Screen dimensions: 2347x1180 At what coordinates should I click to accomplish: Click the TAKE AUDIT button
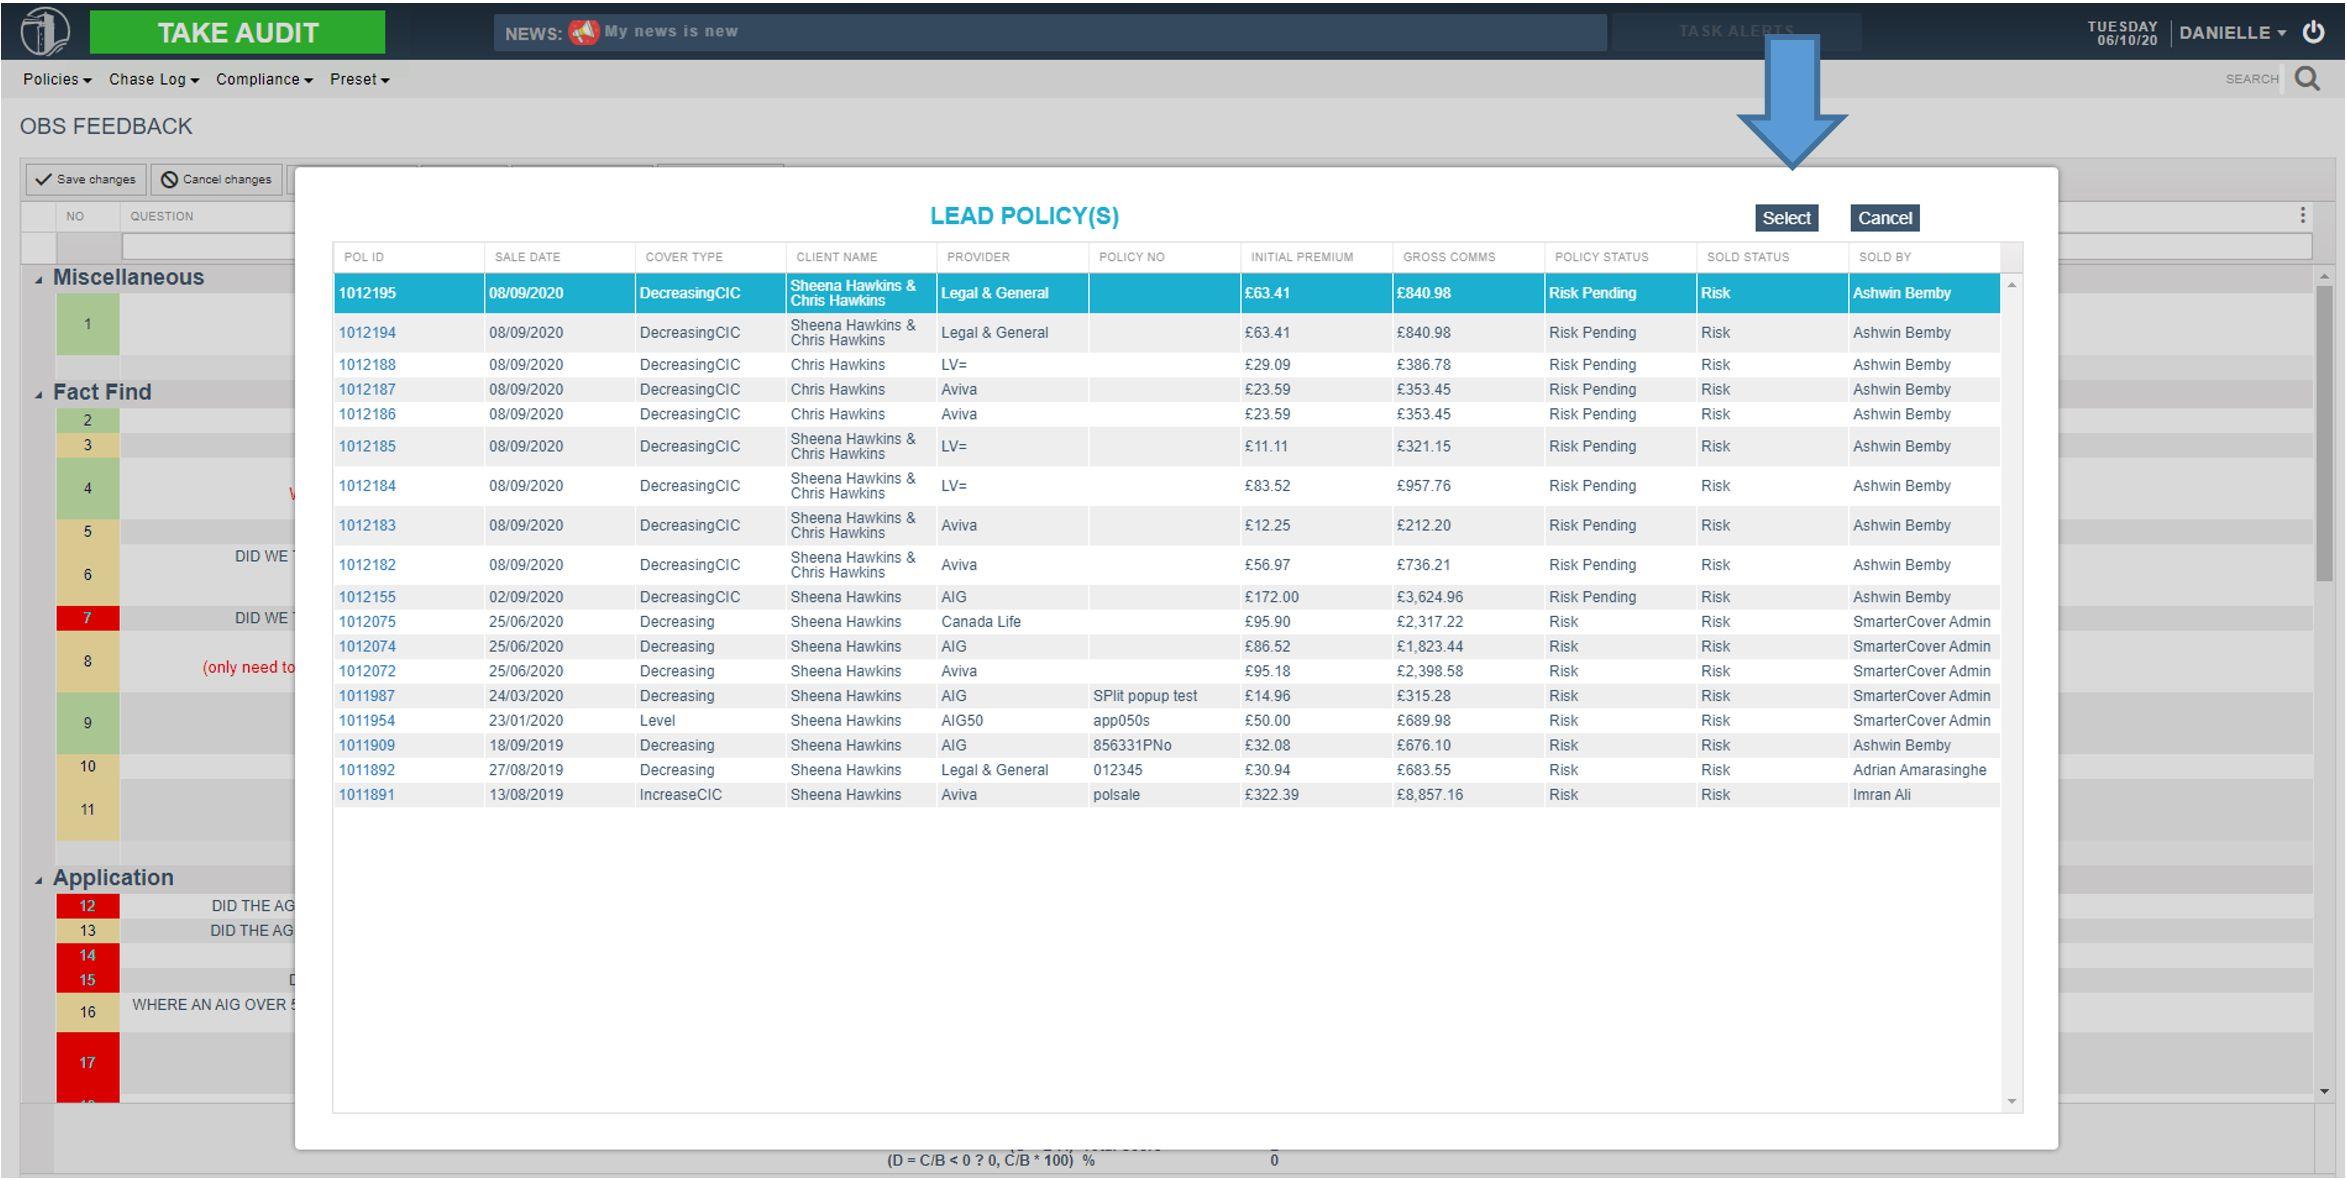tap(237, 33)
